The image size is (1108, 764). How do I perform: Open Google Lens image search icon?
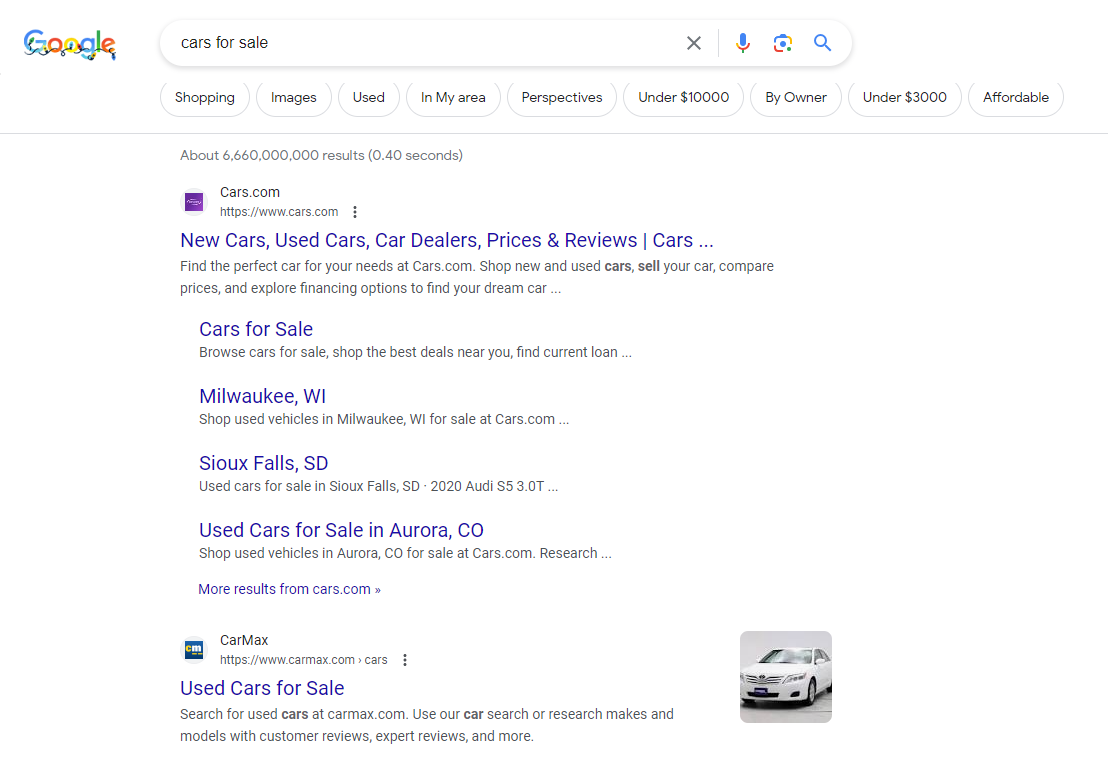(782, 43)
